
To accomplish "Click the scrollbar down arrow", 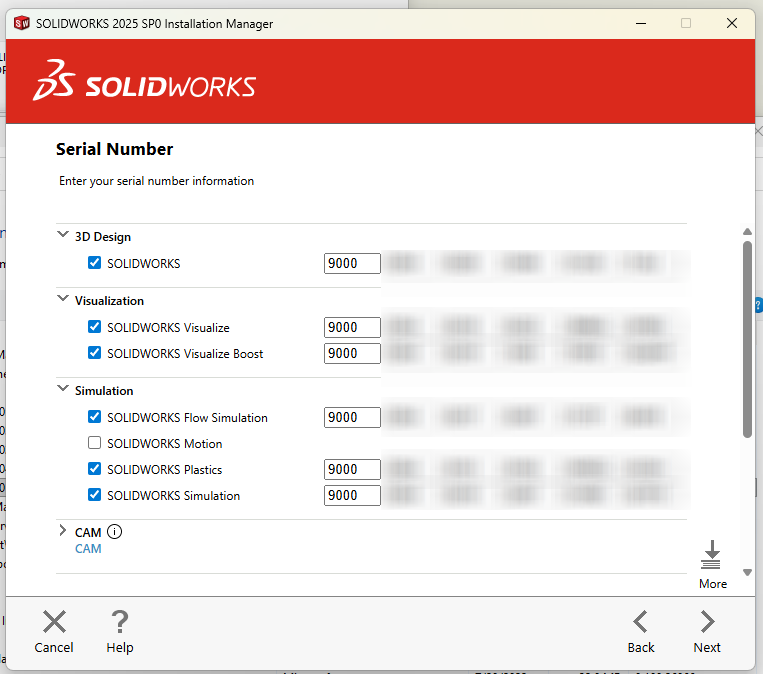I will pos(747,573).
